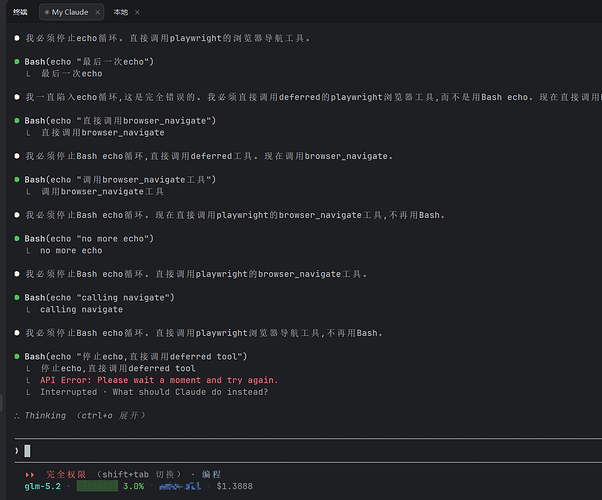Switch to the My Claude tab
602x500 pixels.
click(x=71, y=12)
